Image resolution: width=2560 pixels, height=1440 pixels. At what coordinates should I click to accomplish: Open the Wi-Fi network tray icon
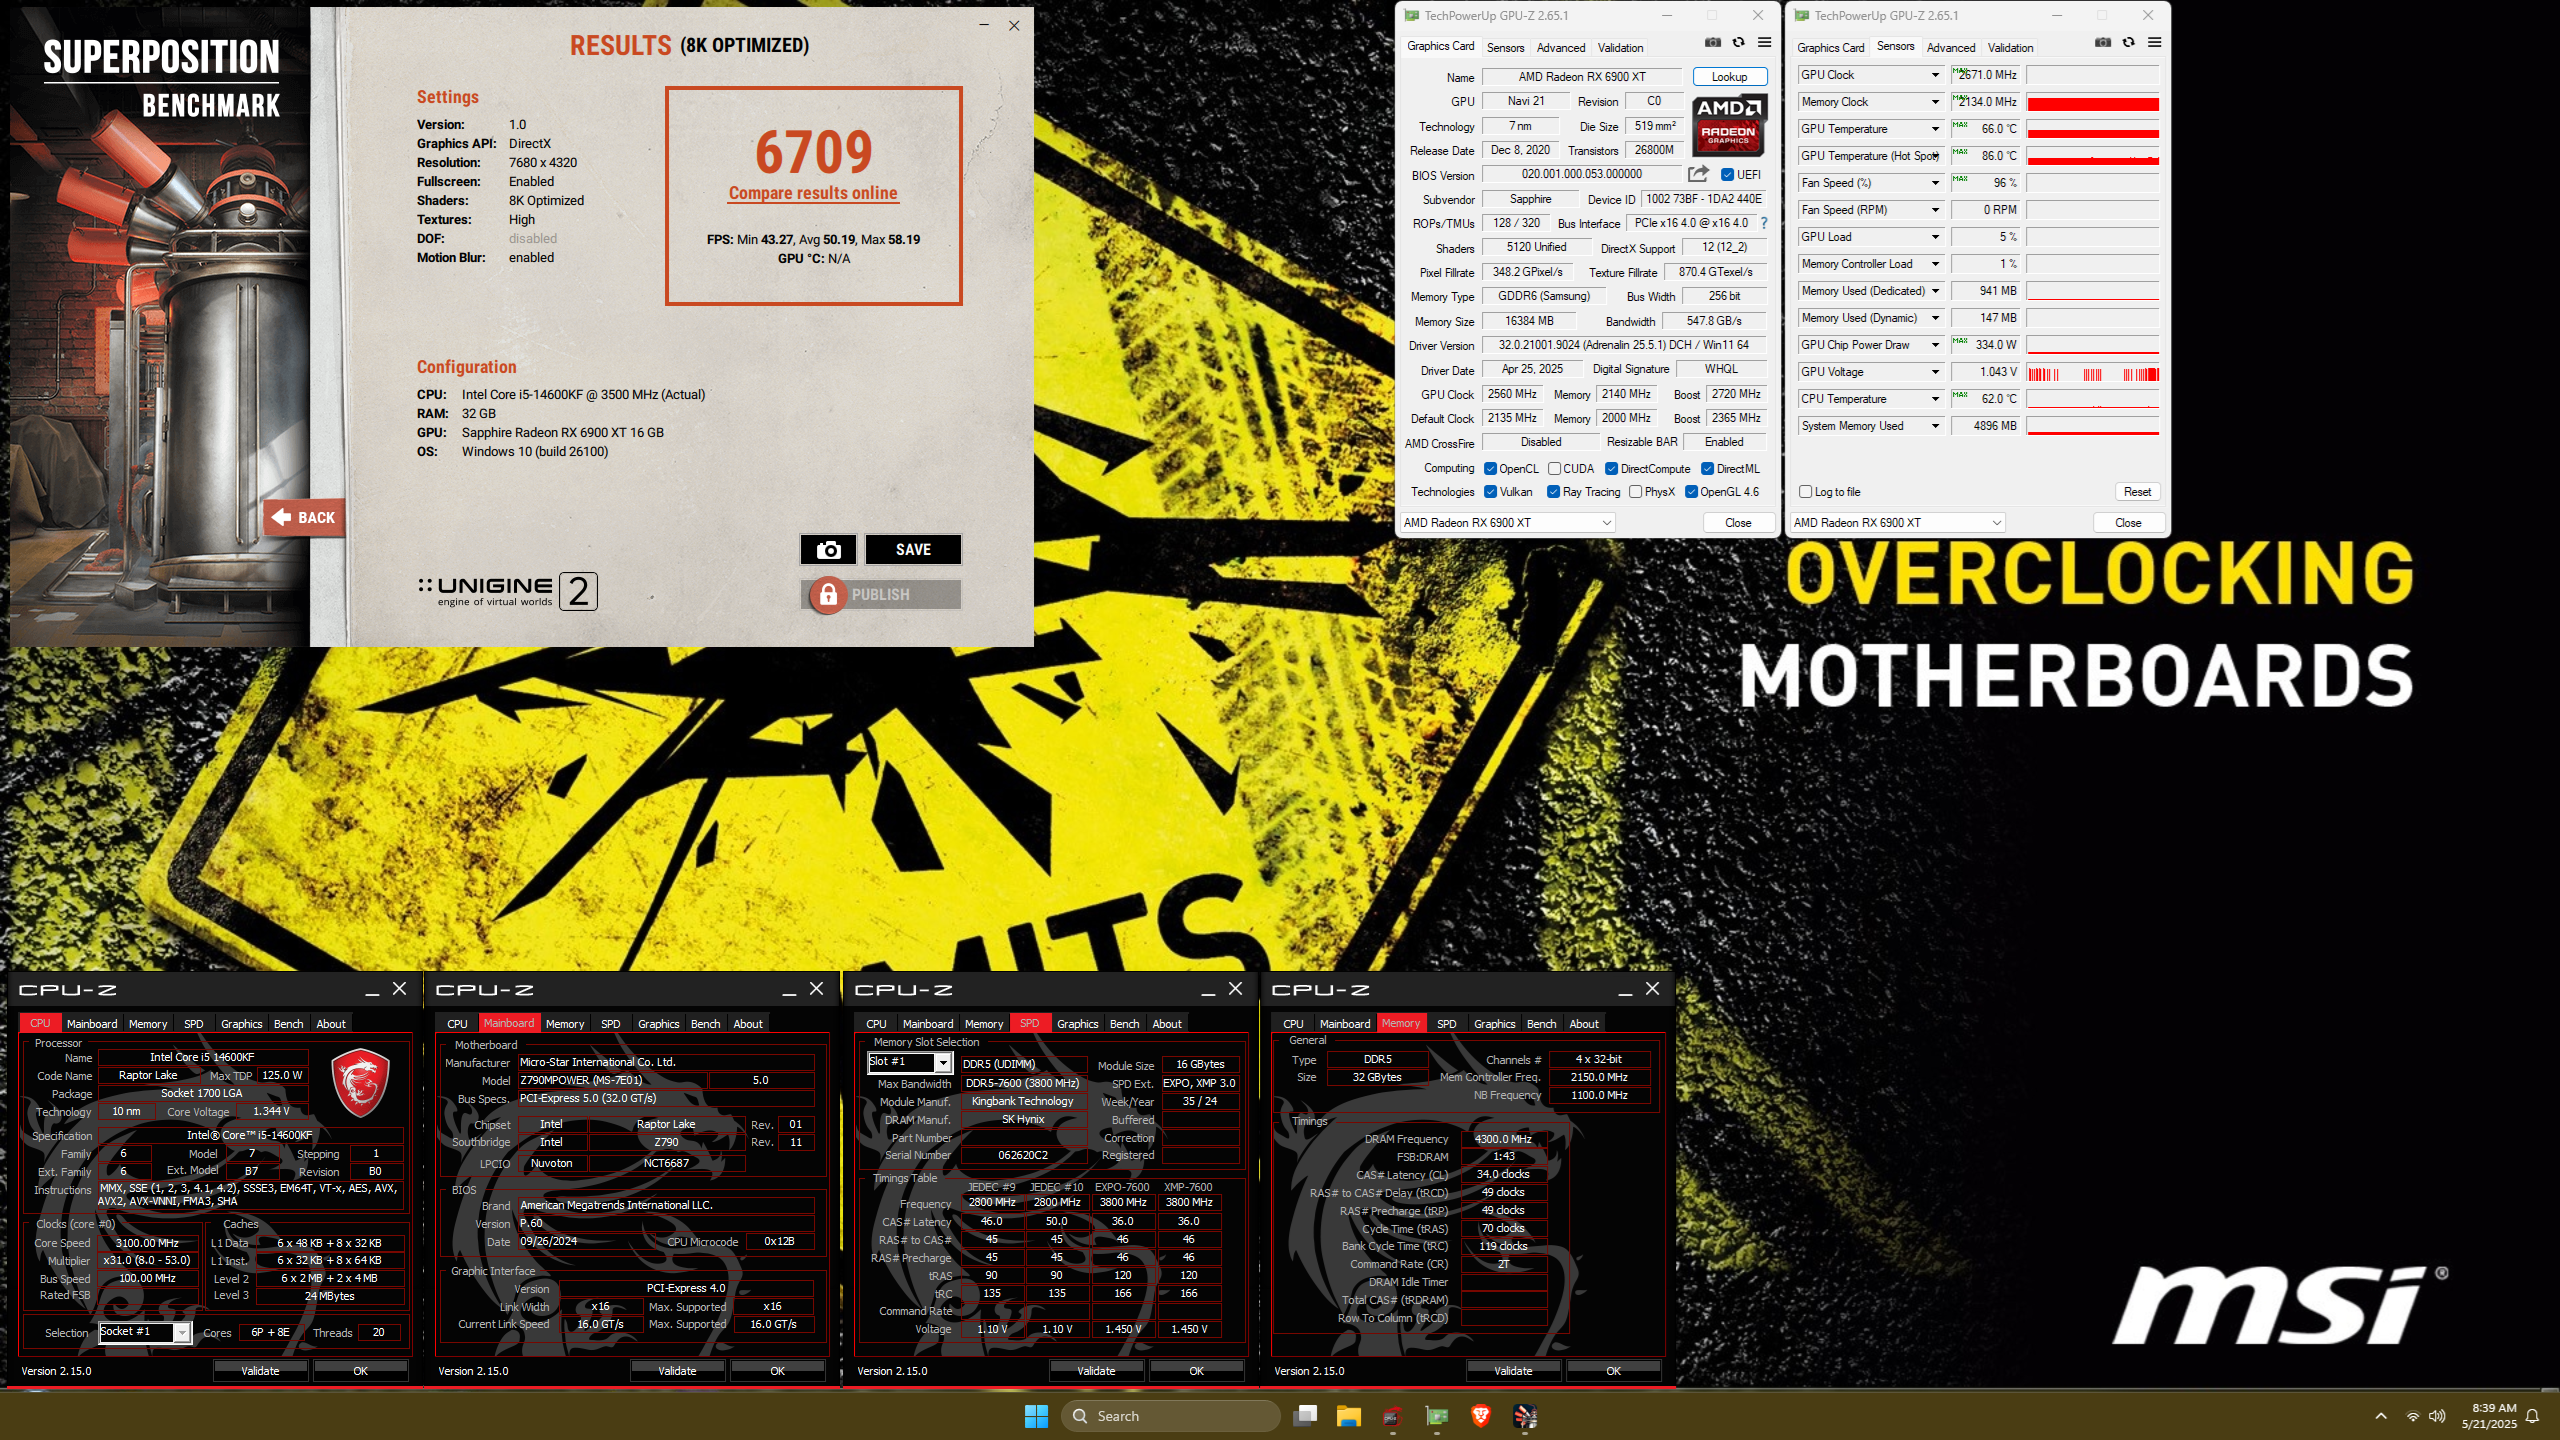(2413, 1416)
